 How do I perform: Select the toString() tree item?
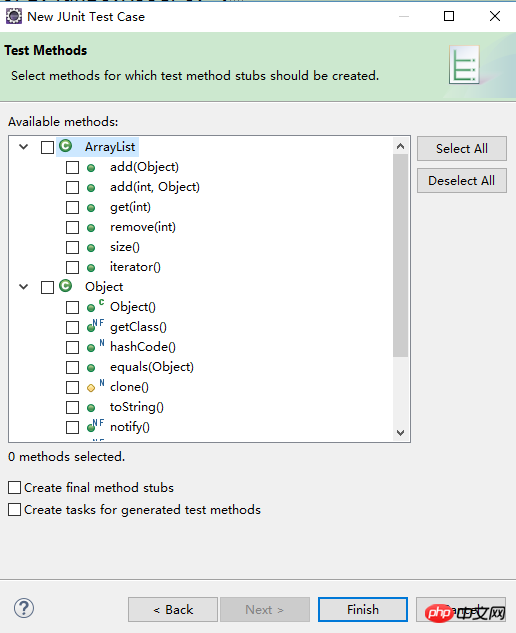click(x=137, y=407)
